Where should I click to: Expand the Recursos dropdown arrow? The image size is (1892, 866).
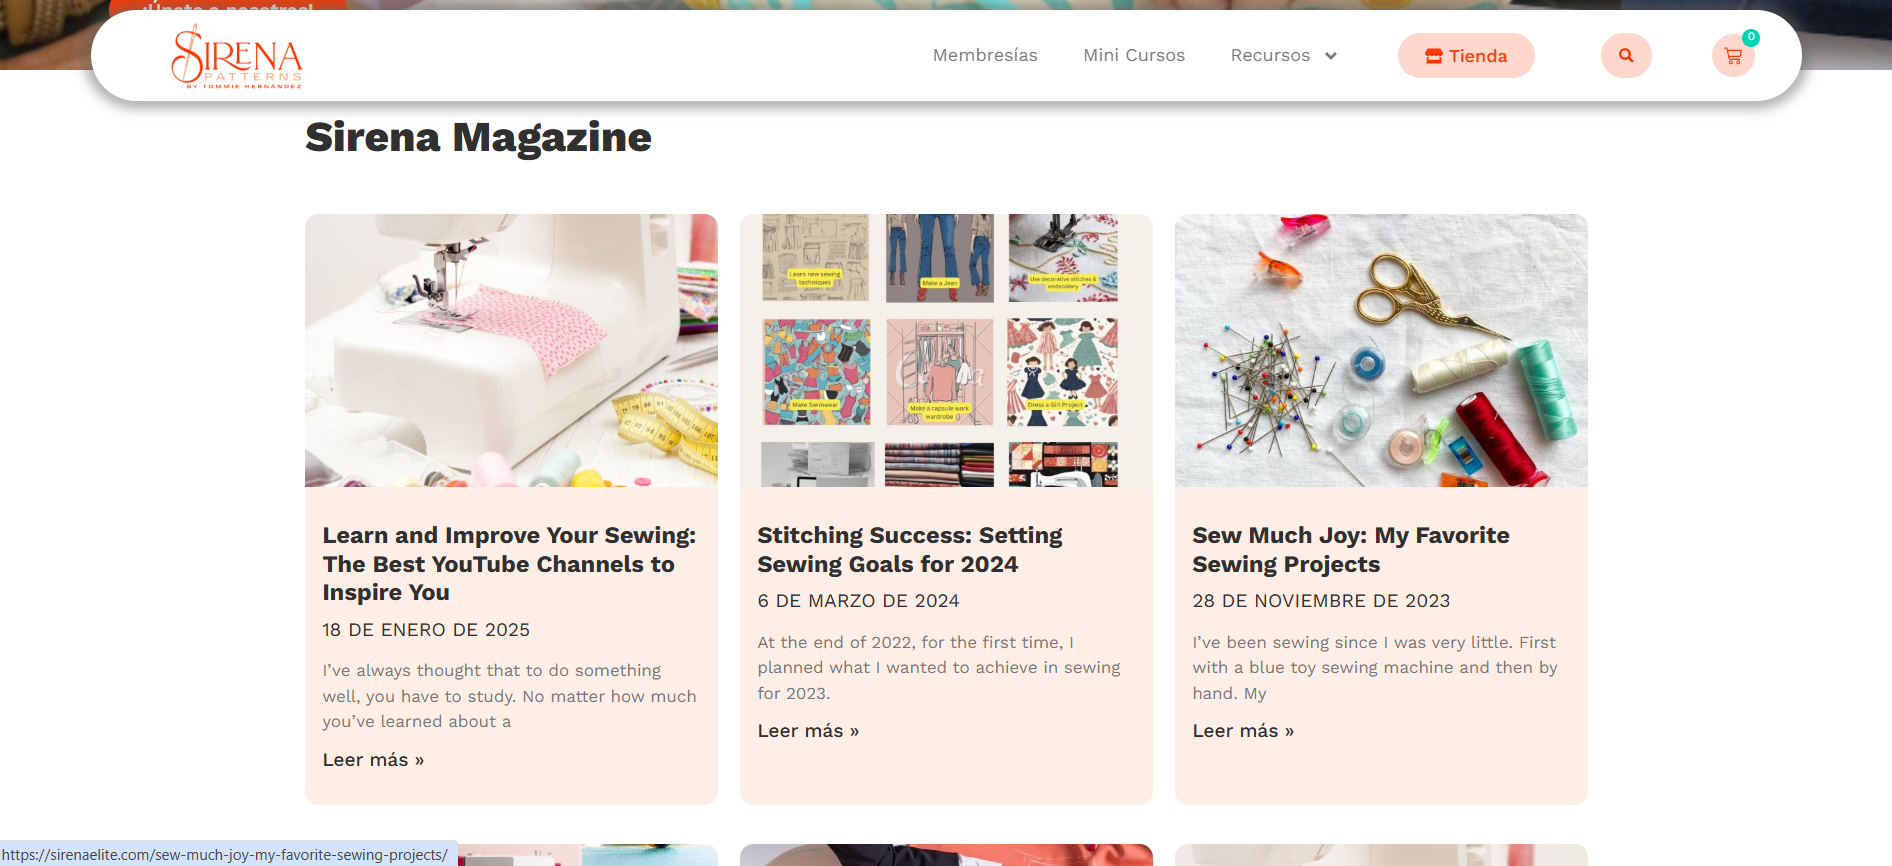1331,56
